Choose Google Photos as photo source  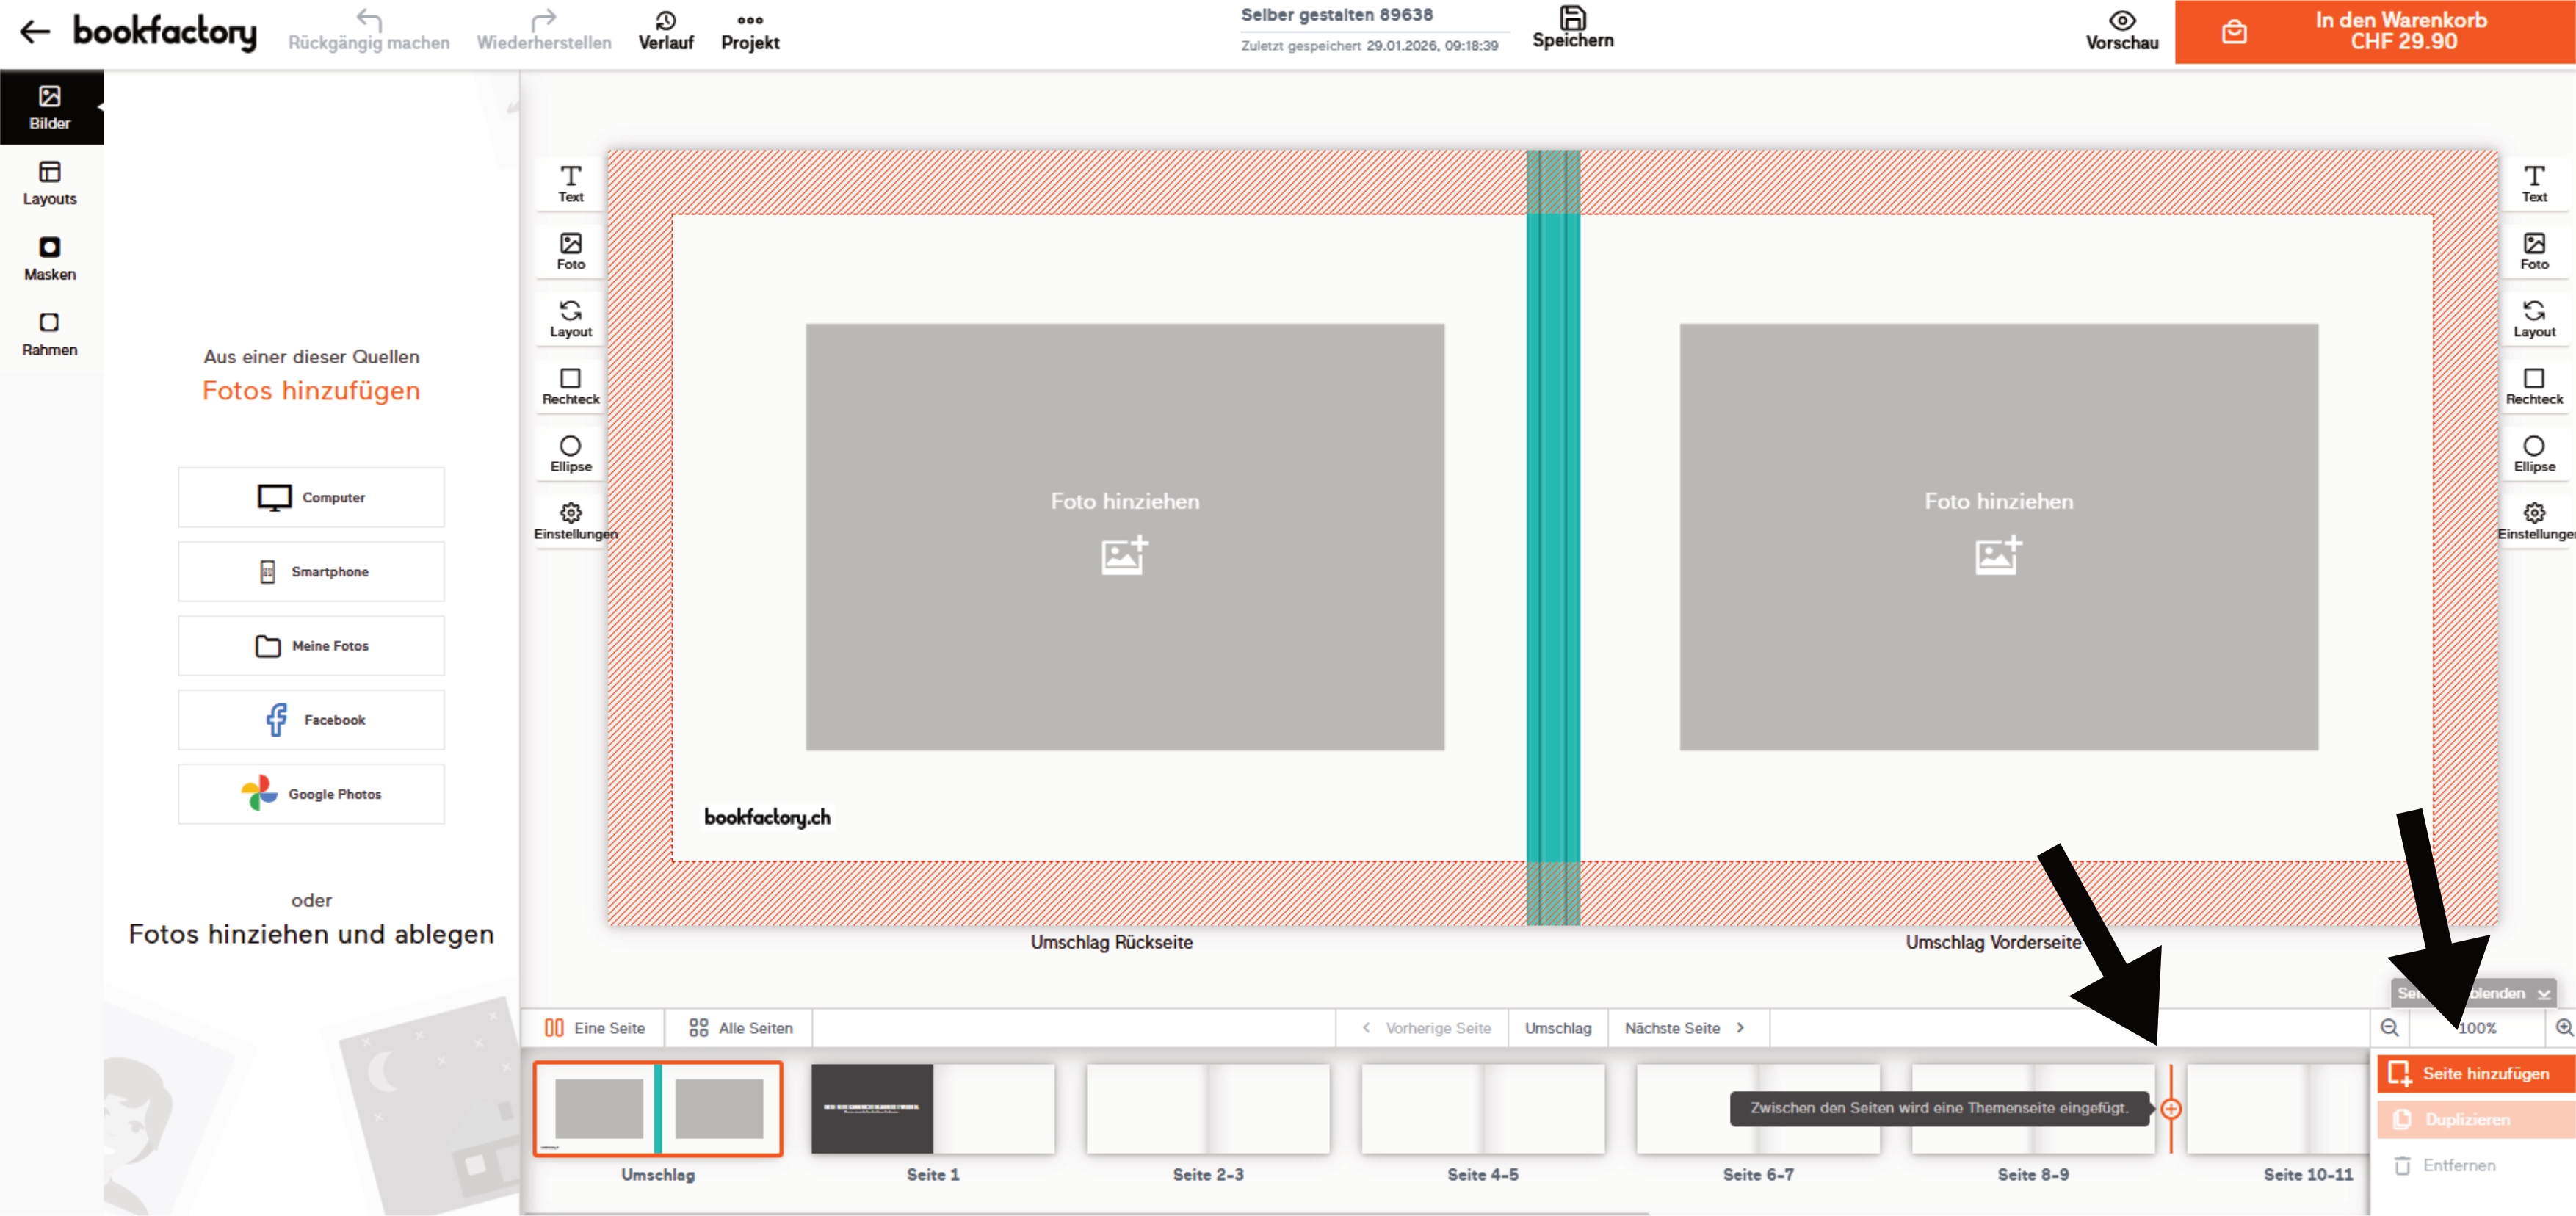coord(311,794)
